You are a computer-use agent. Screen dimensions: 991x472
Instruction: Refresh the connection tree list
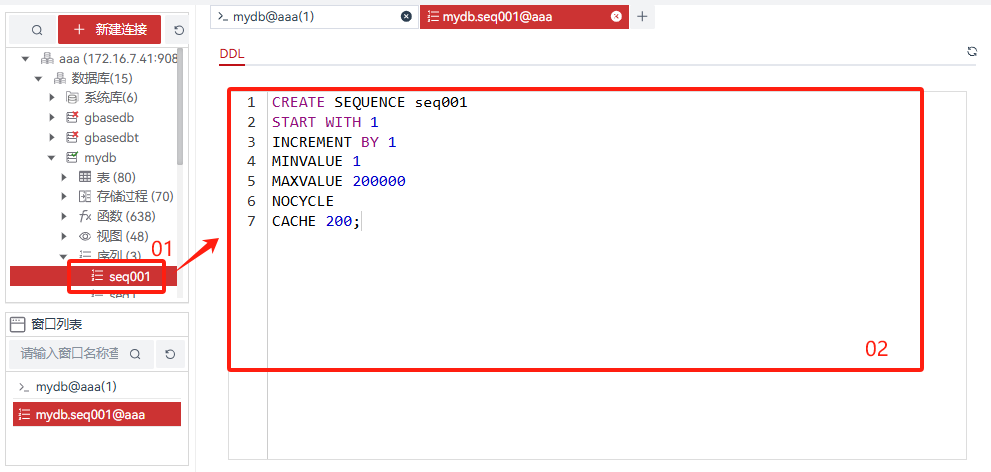coord(179,30)
